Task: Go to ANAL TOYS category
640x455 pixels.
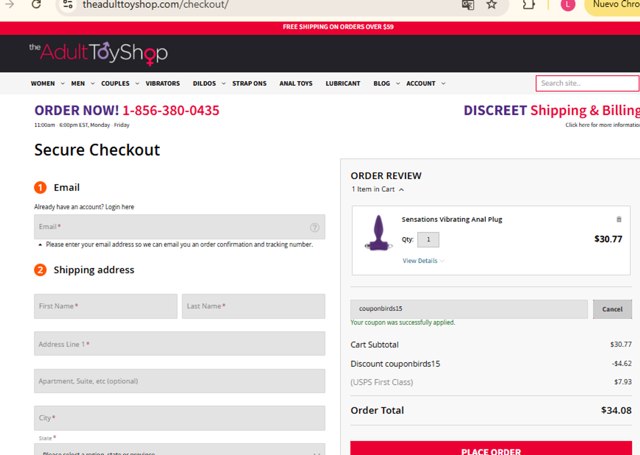Action: pos(296,83)
